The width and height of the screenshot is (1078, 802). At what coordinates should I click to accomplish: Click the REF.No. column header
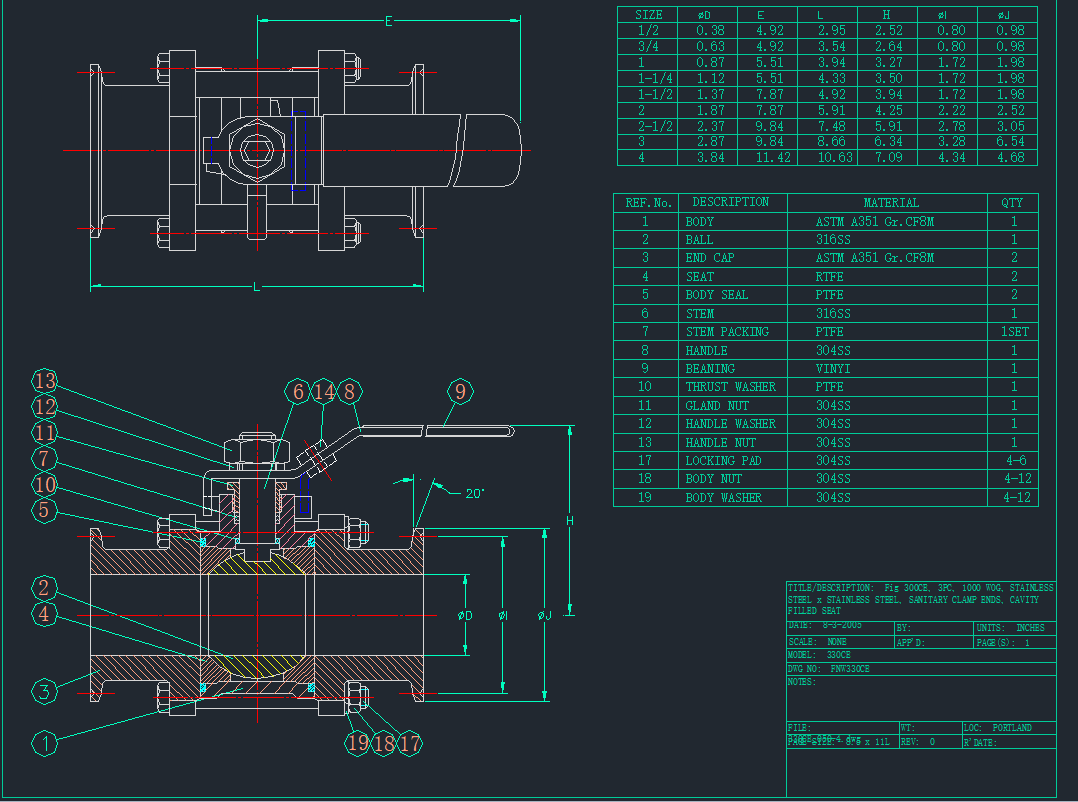tap(648, 203)
